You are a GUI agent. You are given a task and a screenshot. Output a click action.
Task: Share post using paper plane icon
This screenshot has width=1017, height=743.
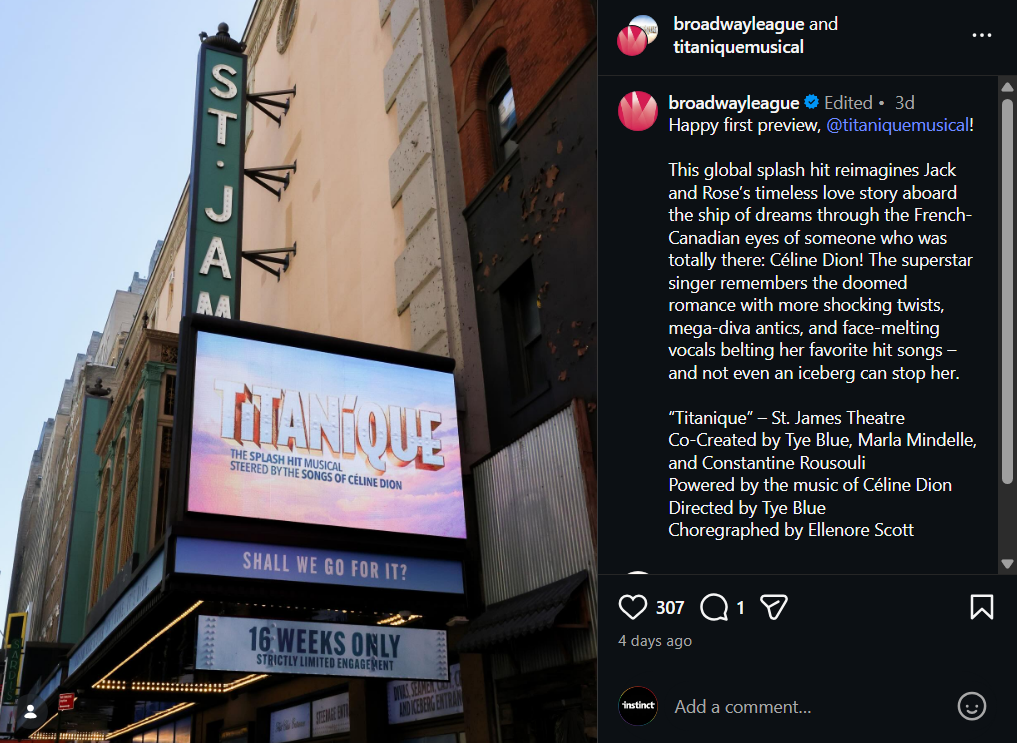(773, 607)
